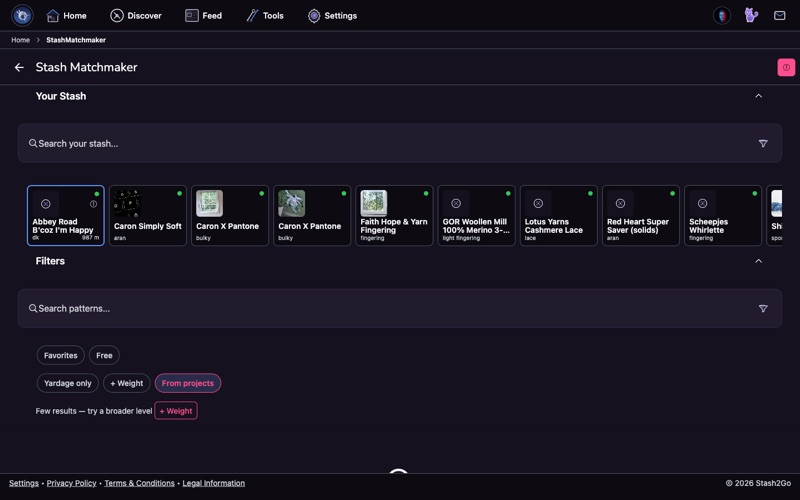The width and height of the screenshot is (800, 500).
Task: Select the Scheepjes Whirlette yarn card
Action: point(723,215)
